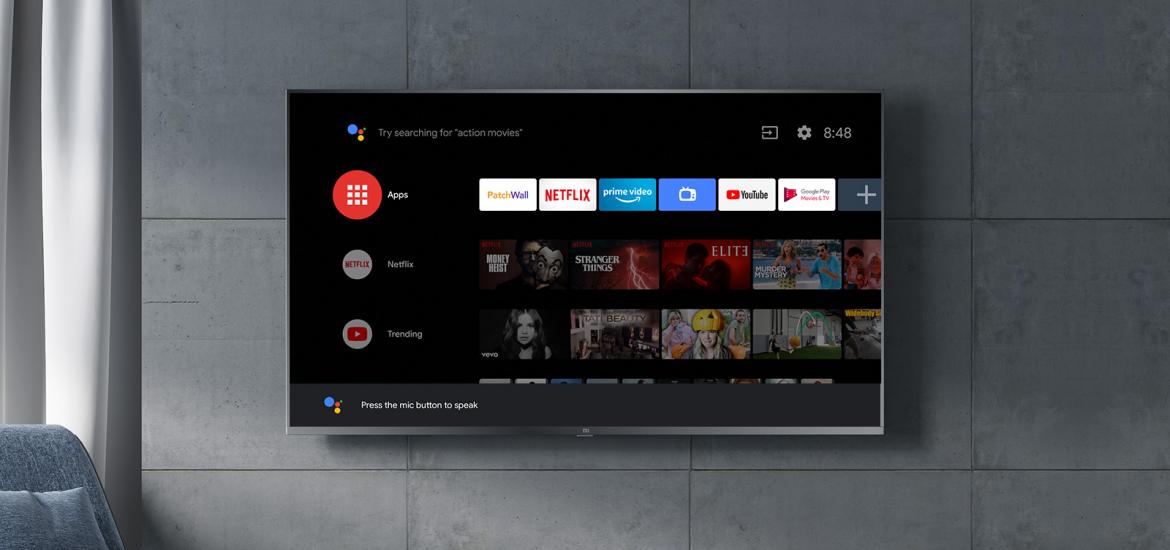This screenshot has height=550, width=1170.
Task: Launch the blue Live TV app tile
Action: point(686,195)
